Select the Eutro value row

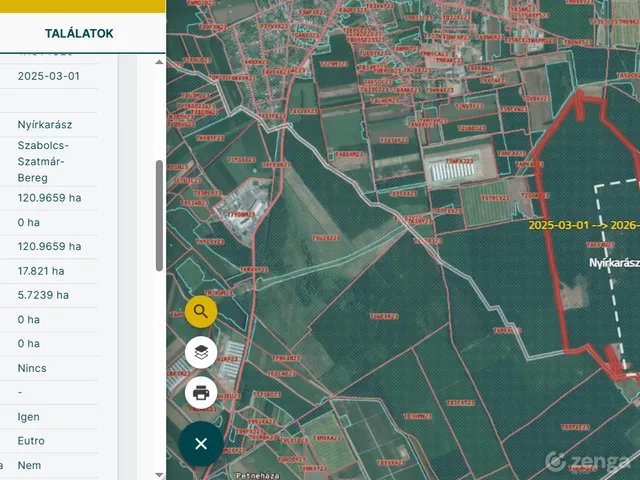[31, 441]
